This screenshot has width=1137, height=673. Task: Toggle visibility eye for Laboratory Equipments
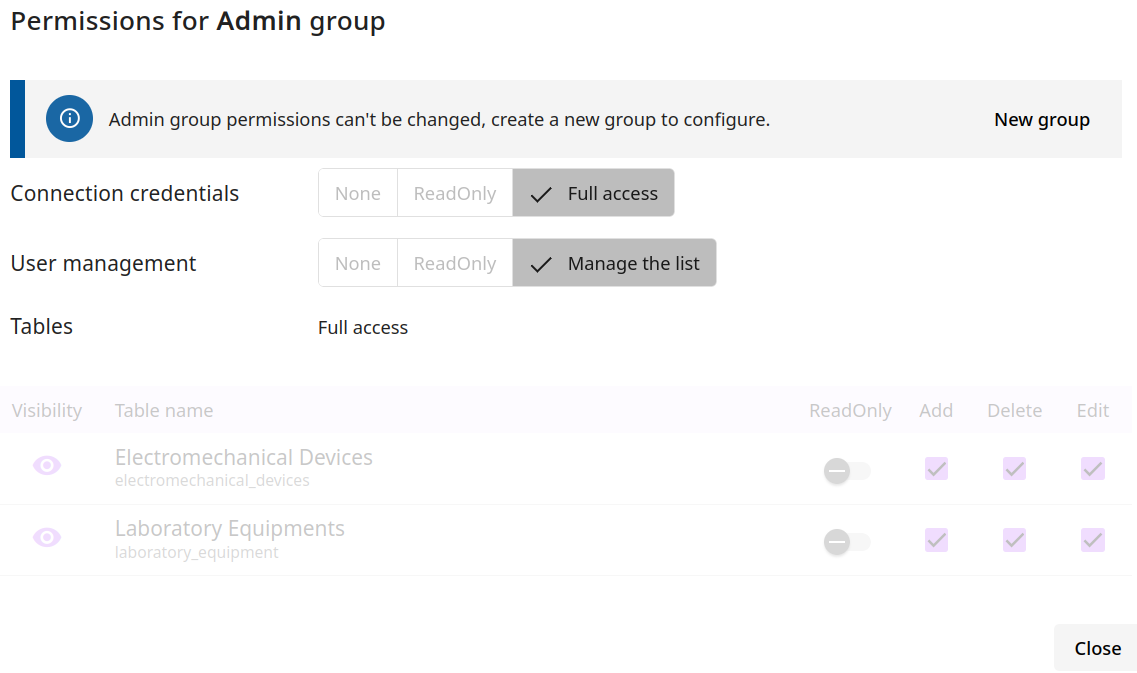47,538
